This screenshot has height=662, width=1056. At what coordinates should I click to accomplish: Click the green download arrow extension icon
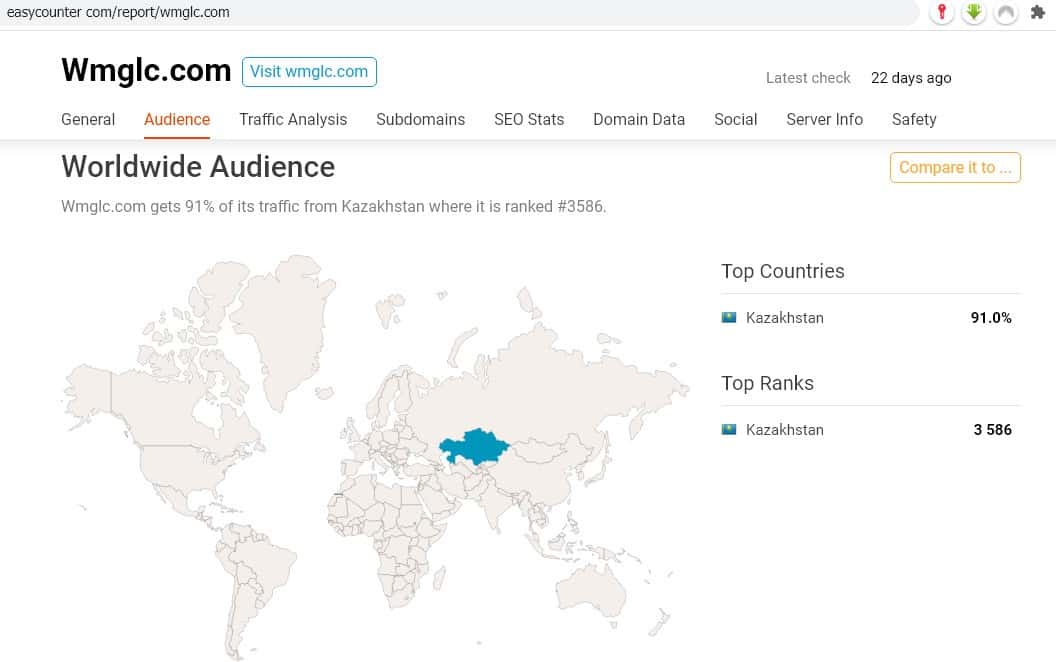pos(974,12)
